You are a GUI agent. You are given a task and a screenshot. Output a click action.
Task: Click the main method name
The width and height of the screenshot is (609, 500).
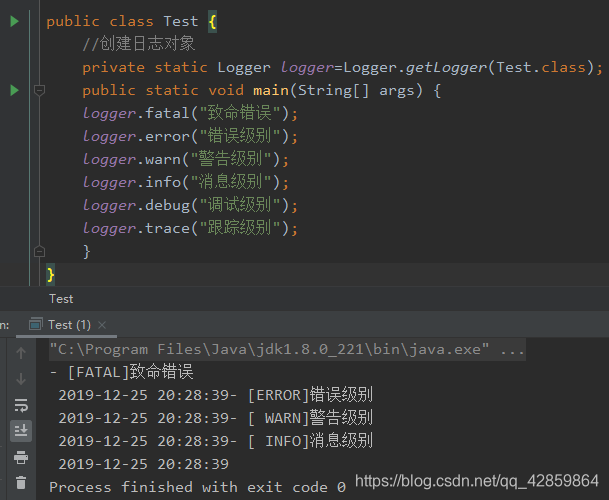click(271, 90)
